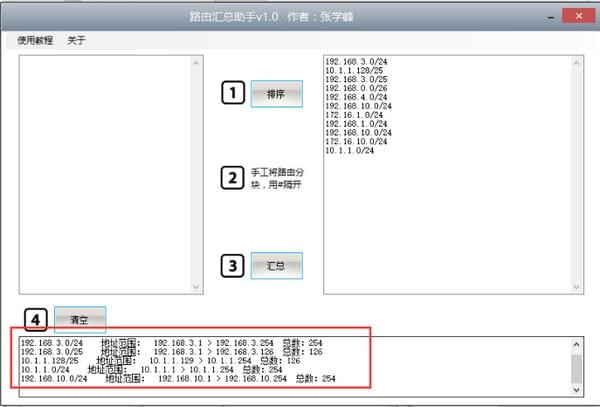Click the down arrow of bottom result scrollbar

coord(577,389)
